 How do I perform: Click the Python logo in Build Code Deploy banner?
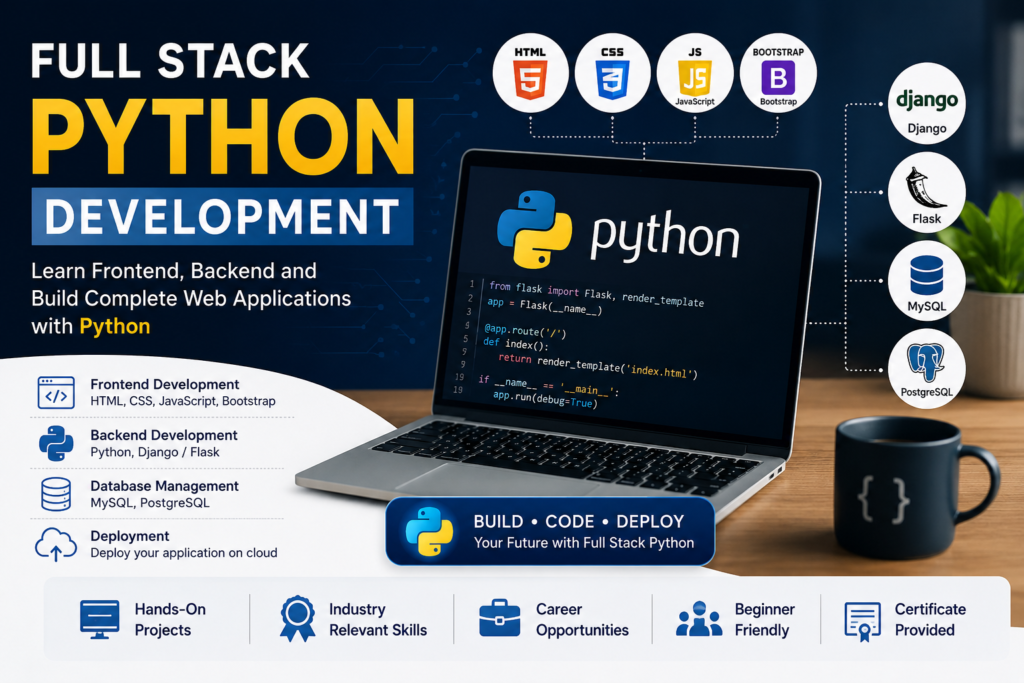[x=429, y=532]
